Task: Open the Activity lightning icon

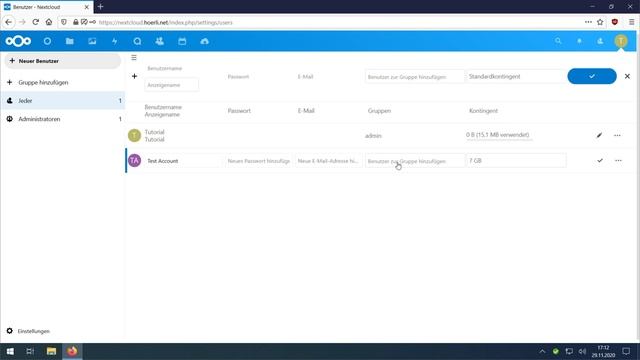Action: (x=115, y=41)
